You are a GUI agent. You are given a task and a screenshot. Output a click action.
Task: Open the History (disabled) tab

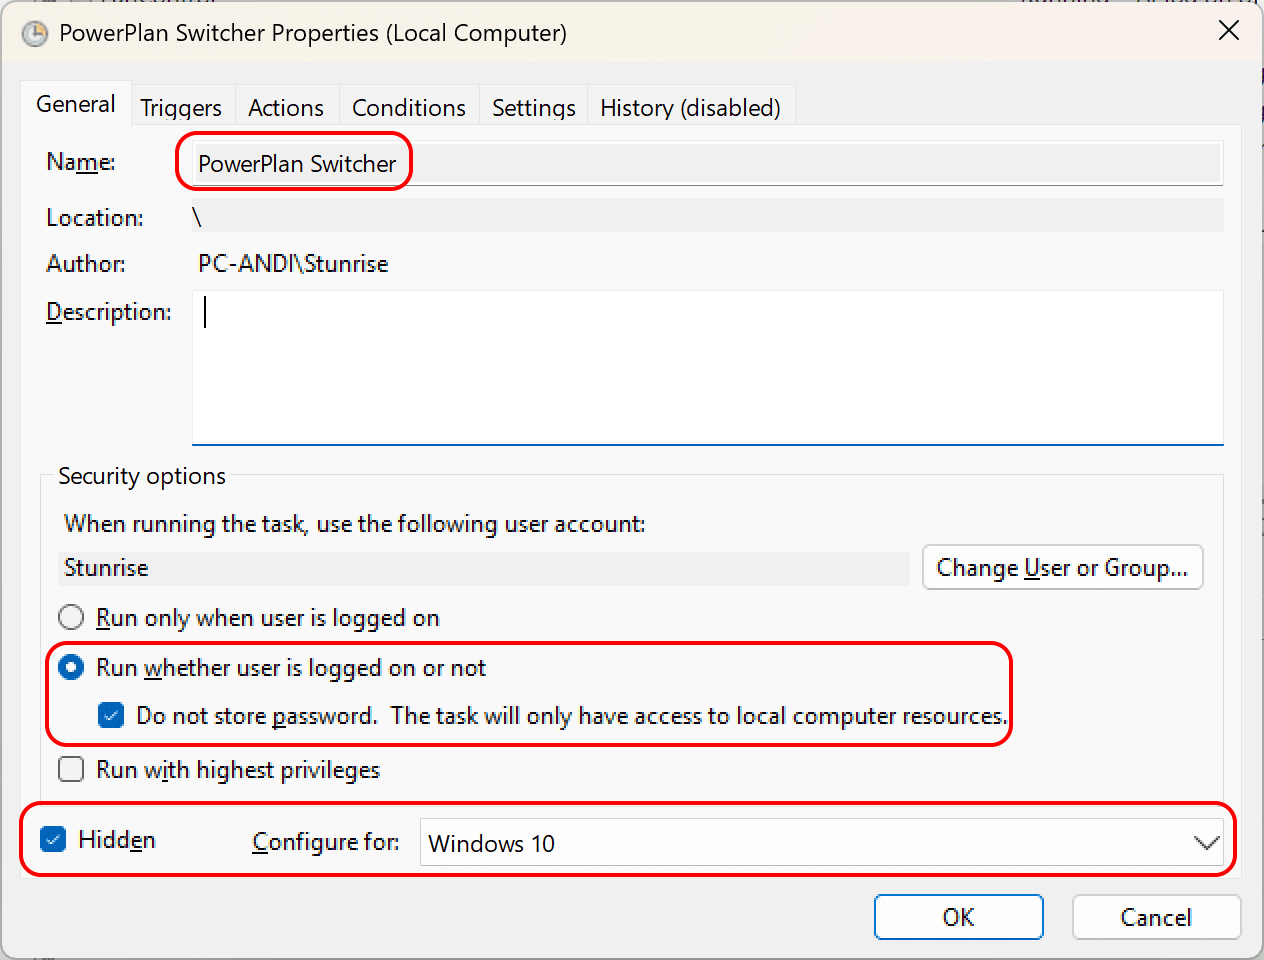tap(690, 107)
